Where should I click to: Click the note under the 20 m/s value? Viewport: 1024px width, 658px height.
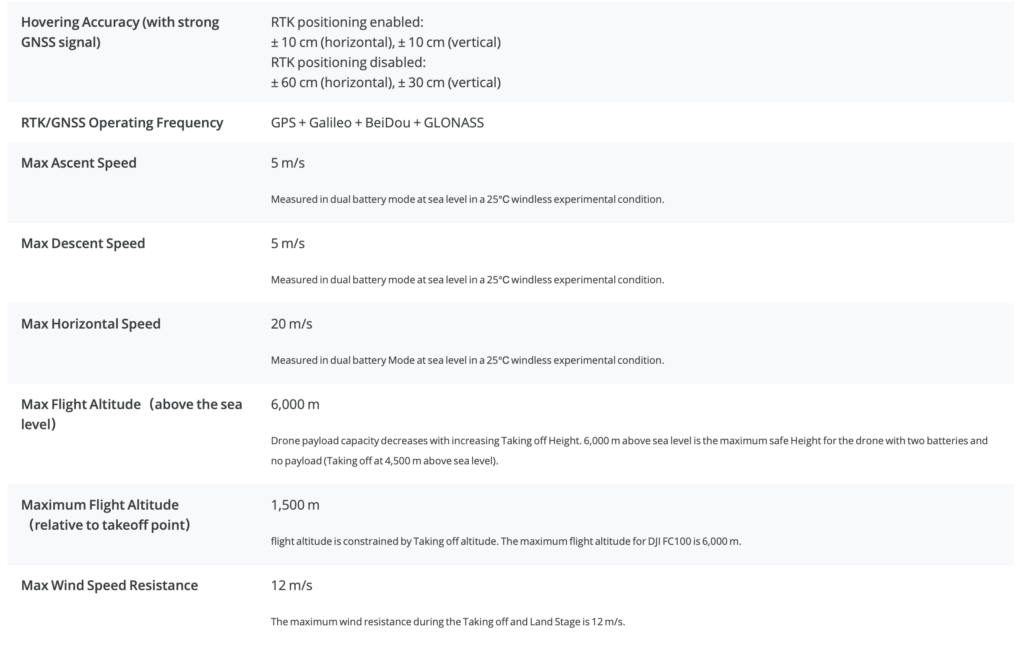click(x=467, y=360)
